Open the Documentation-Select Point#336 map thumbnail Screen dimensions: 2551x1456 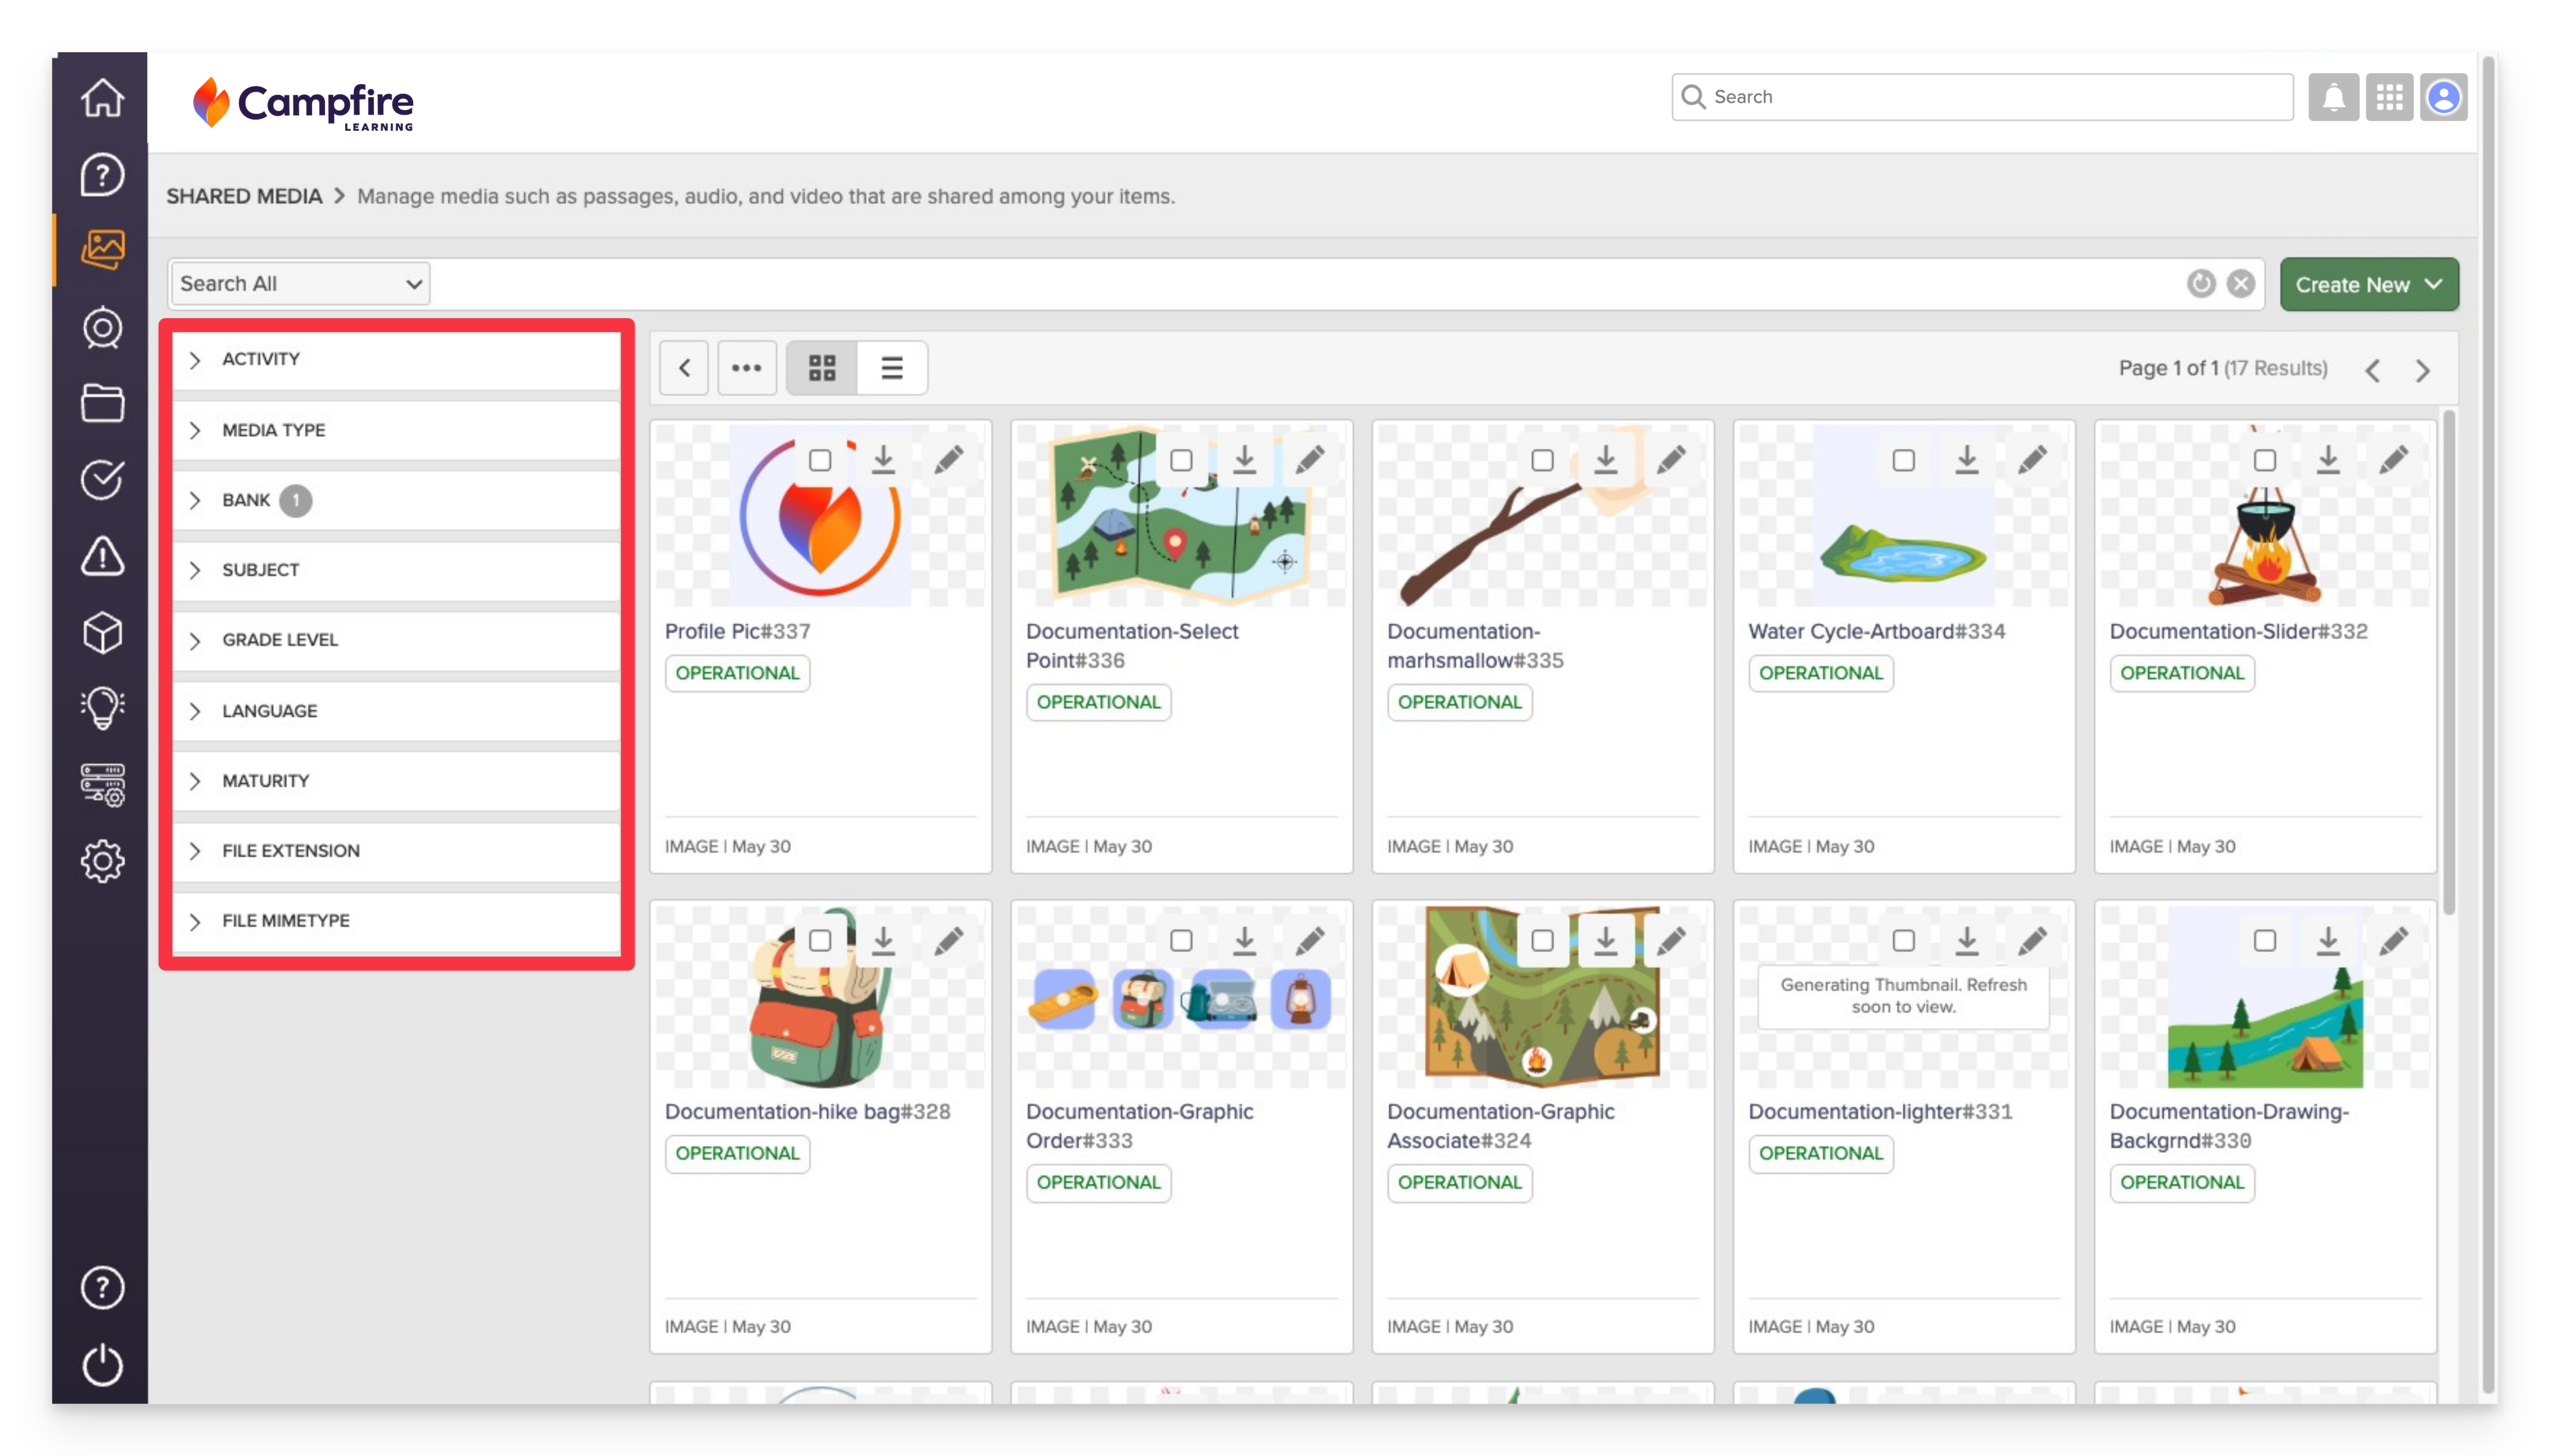point(1180,516)
